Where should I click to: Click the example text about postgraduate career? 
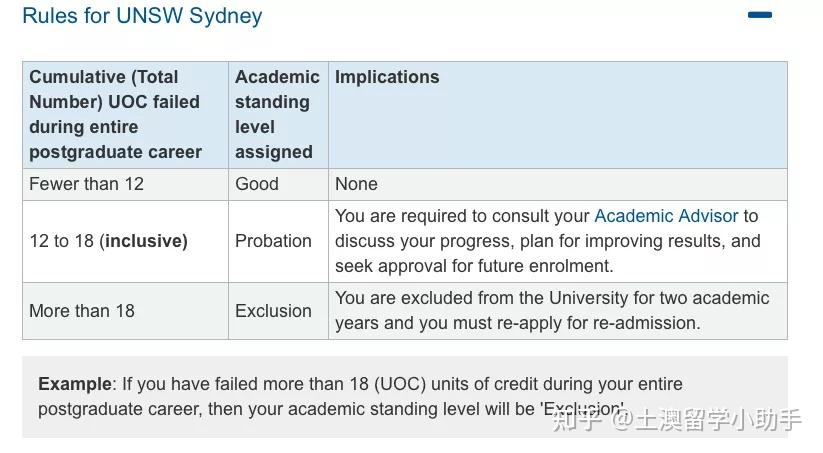pyautogui.click(x=330, y=409)
